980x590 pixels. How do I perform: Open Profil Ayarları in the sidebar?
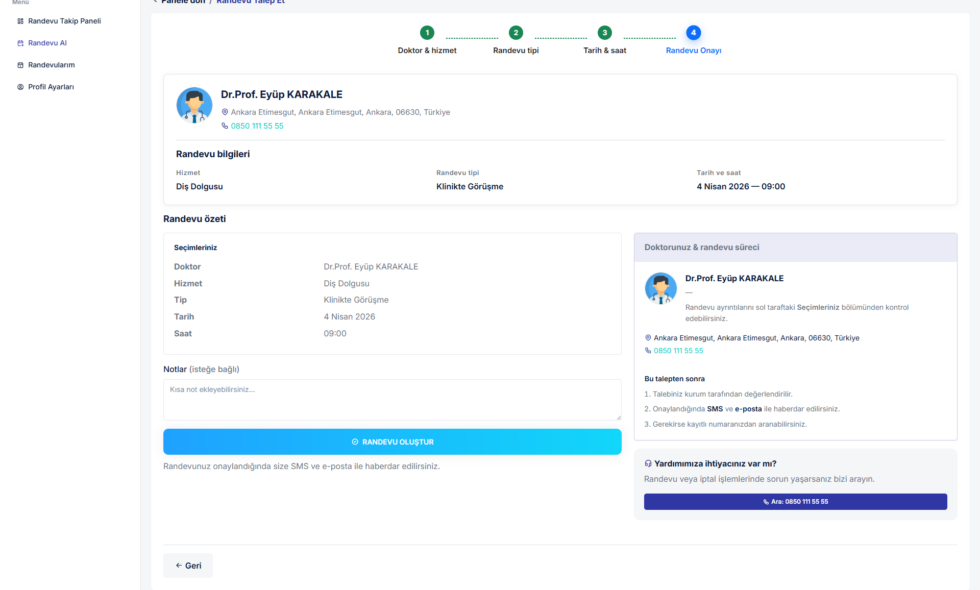click(x=50, y=87)
